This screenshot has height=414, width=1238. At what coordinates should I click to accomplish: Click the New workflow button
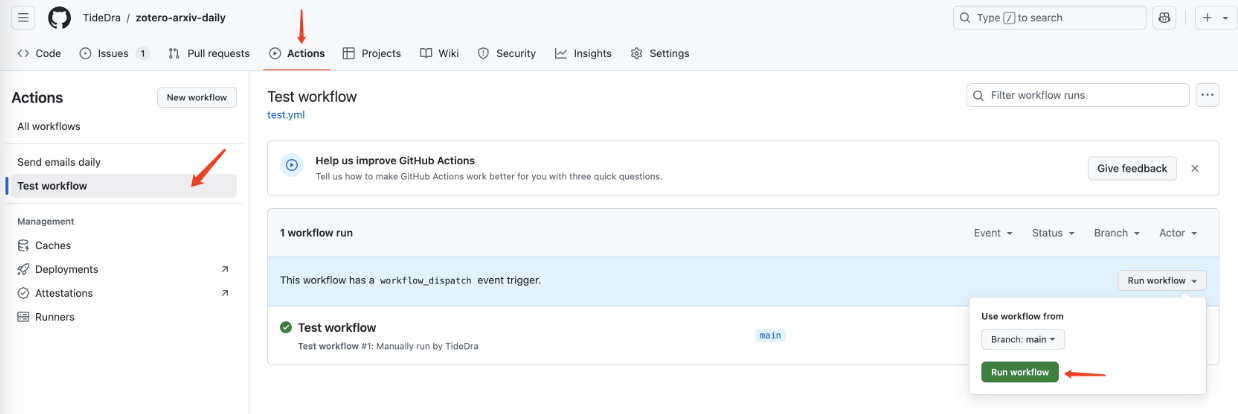point(197,97)
